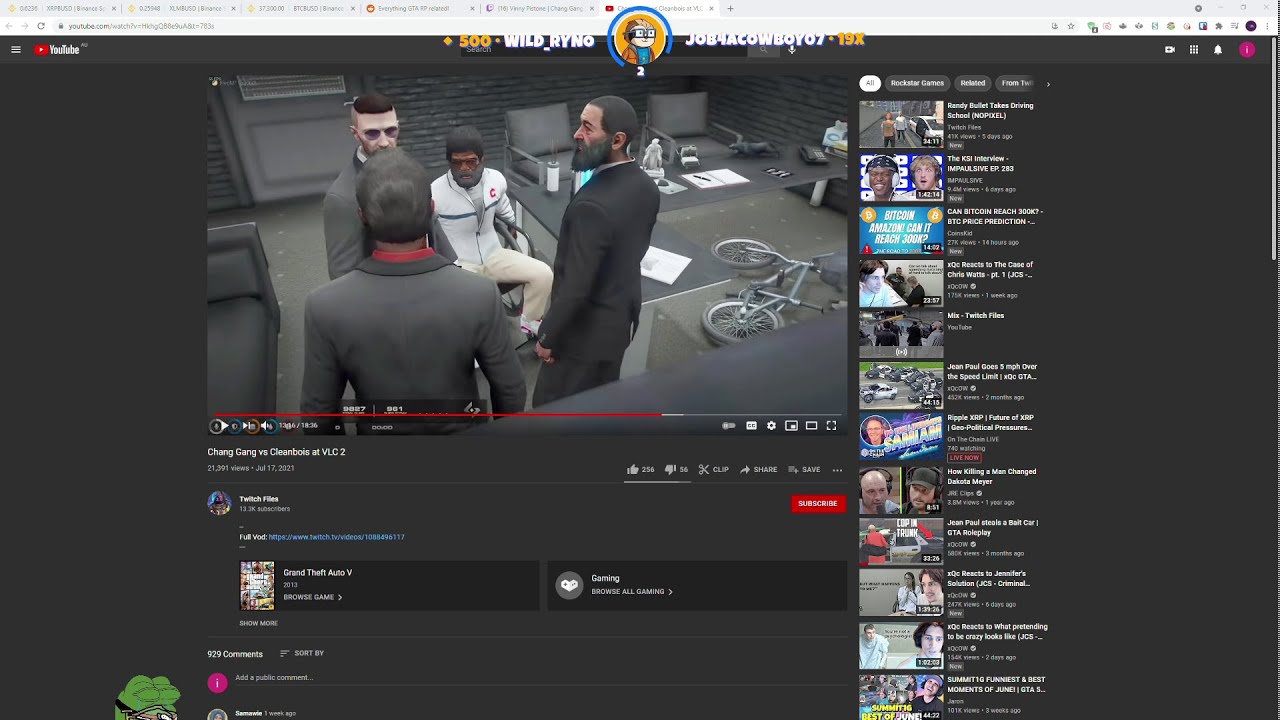Viewport: 1280px width, 720px height.
Task: Select the All filter chip
Action: [870, 83]
